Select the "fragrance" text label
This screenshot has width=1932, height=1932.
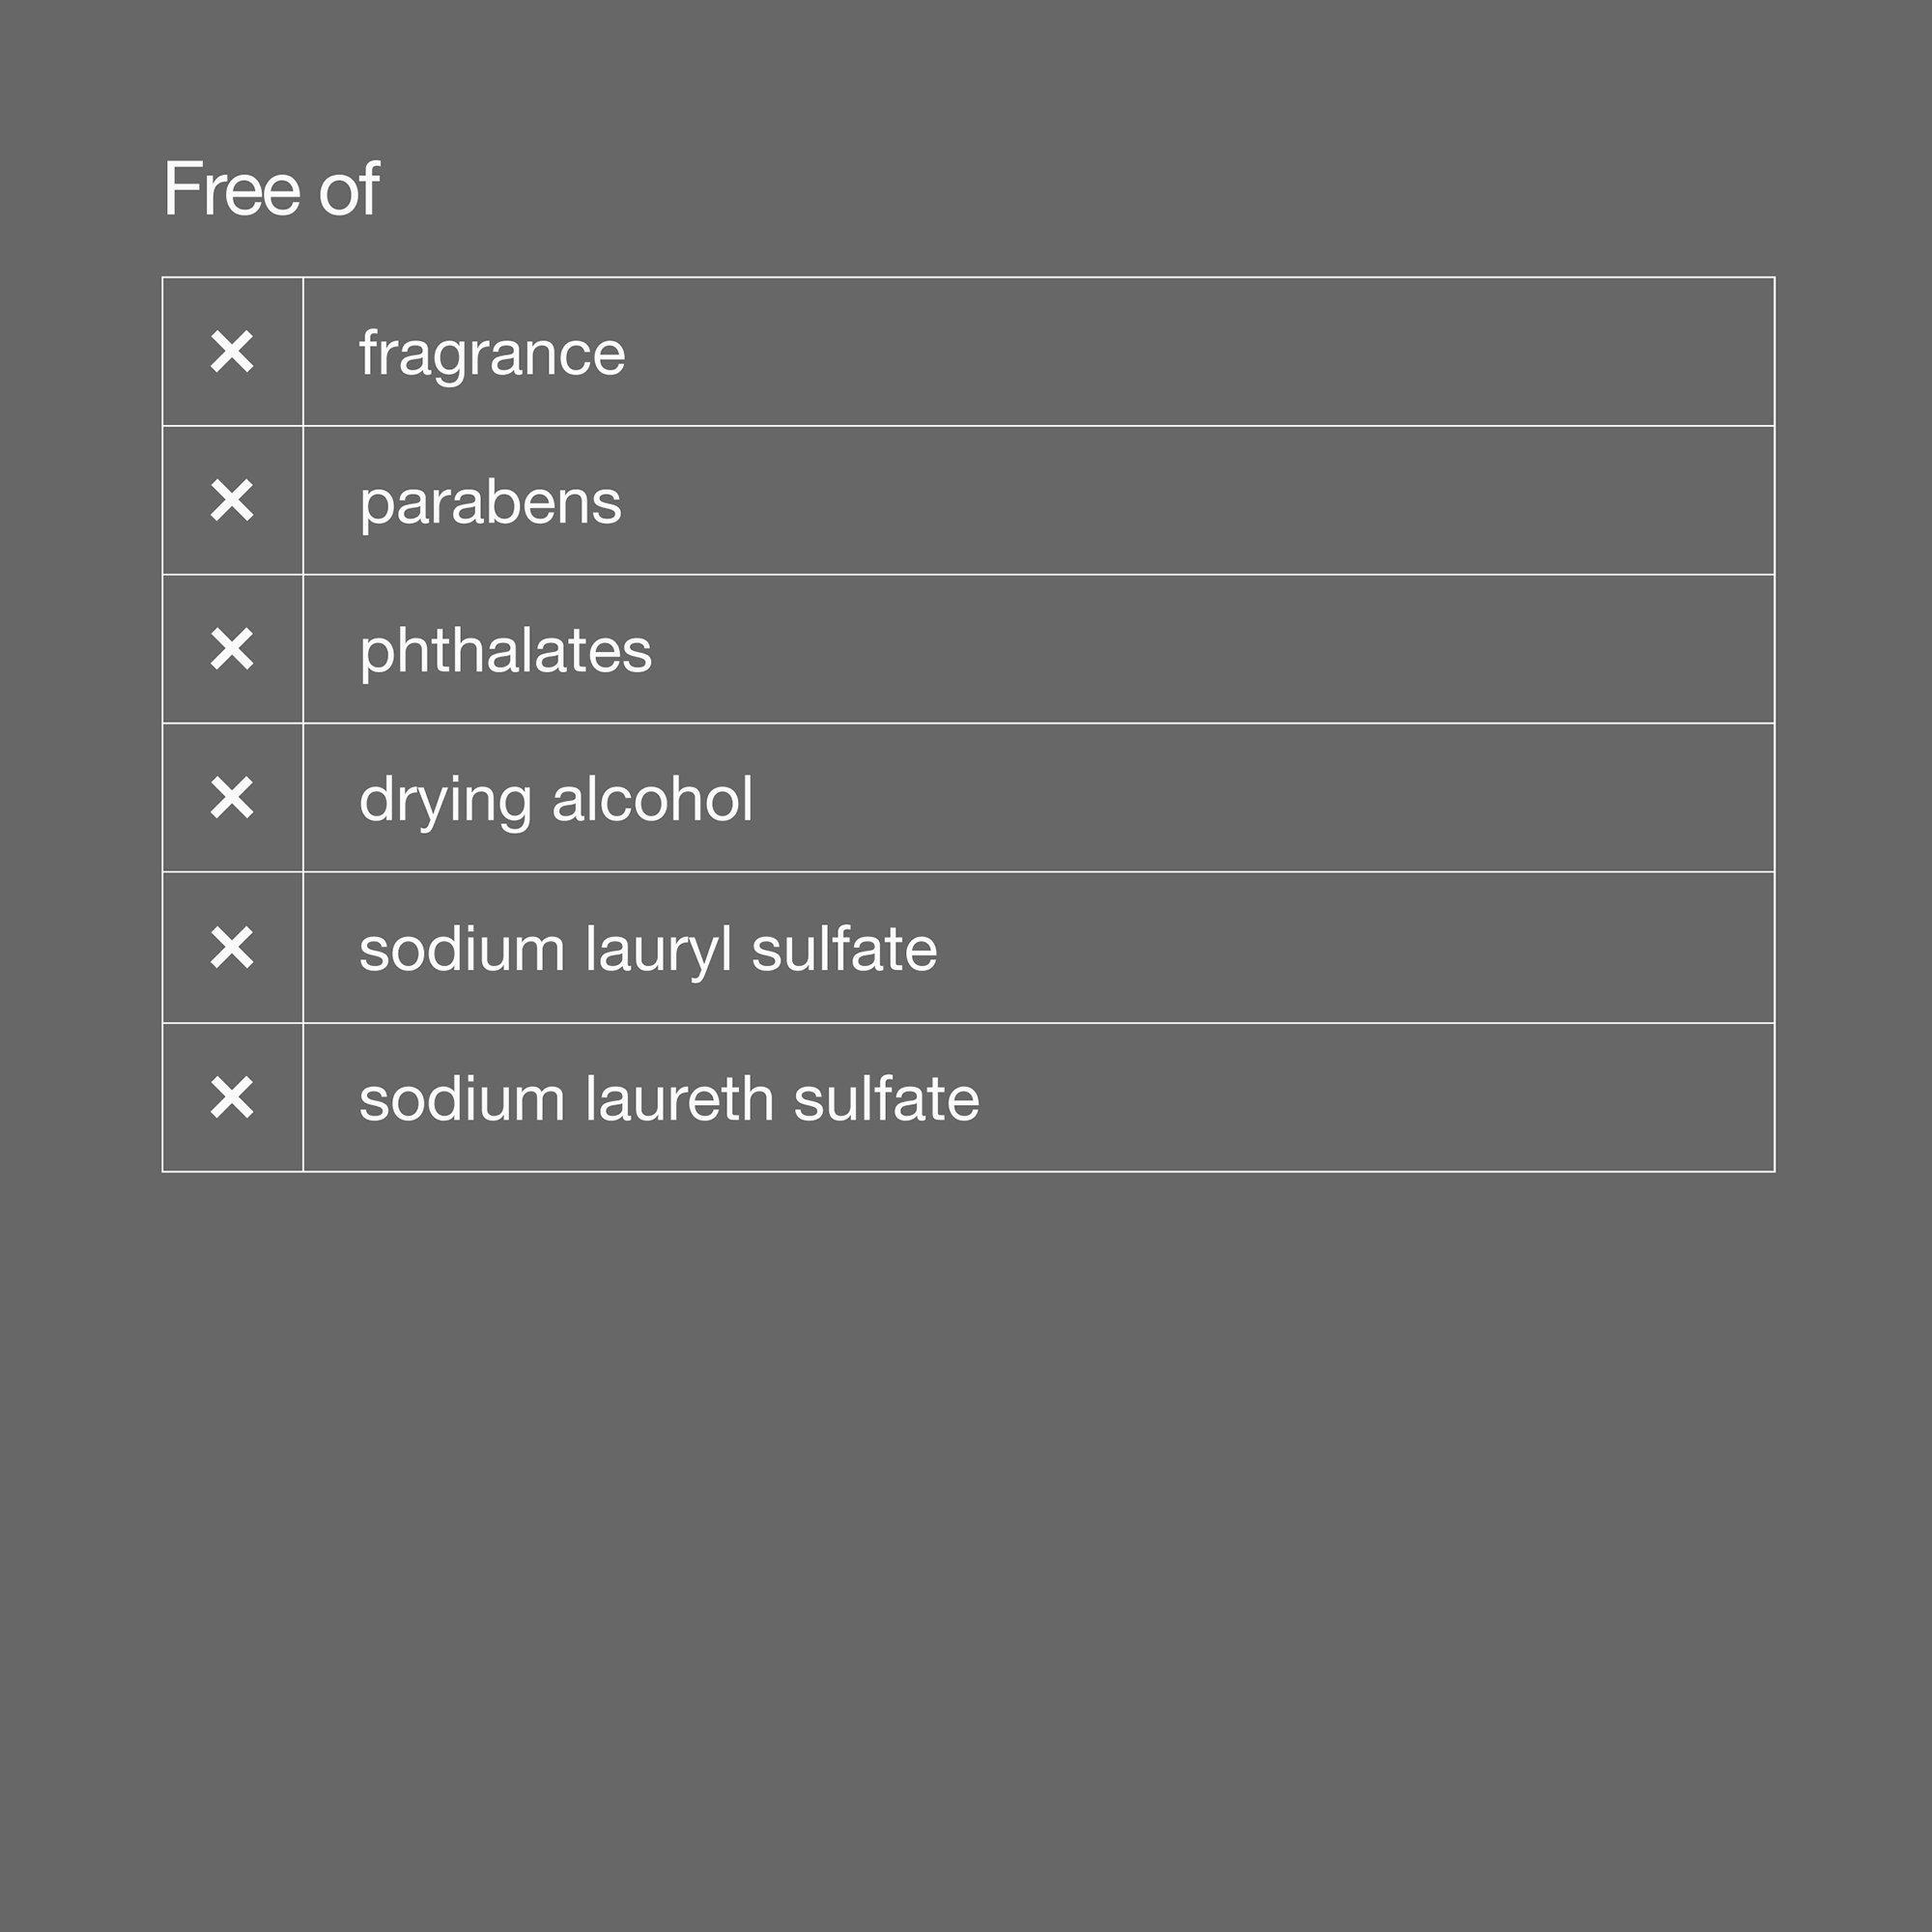click(x=492, y=354)
